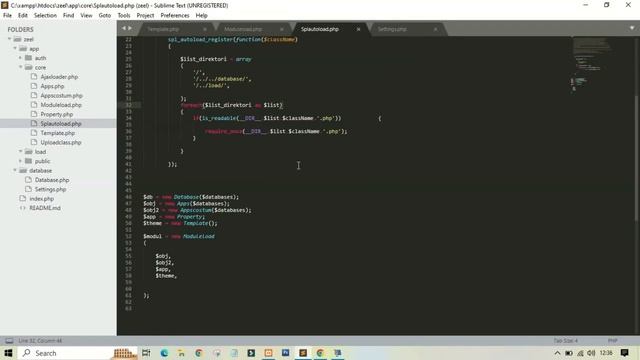Open the Preferences menu
This screenshot has height=360, width=640.
click(x=175, y=16)
